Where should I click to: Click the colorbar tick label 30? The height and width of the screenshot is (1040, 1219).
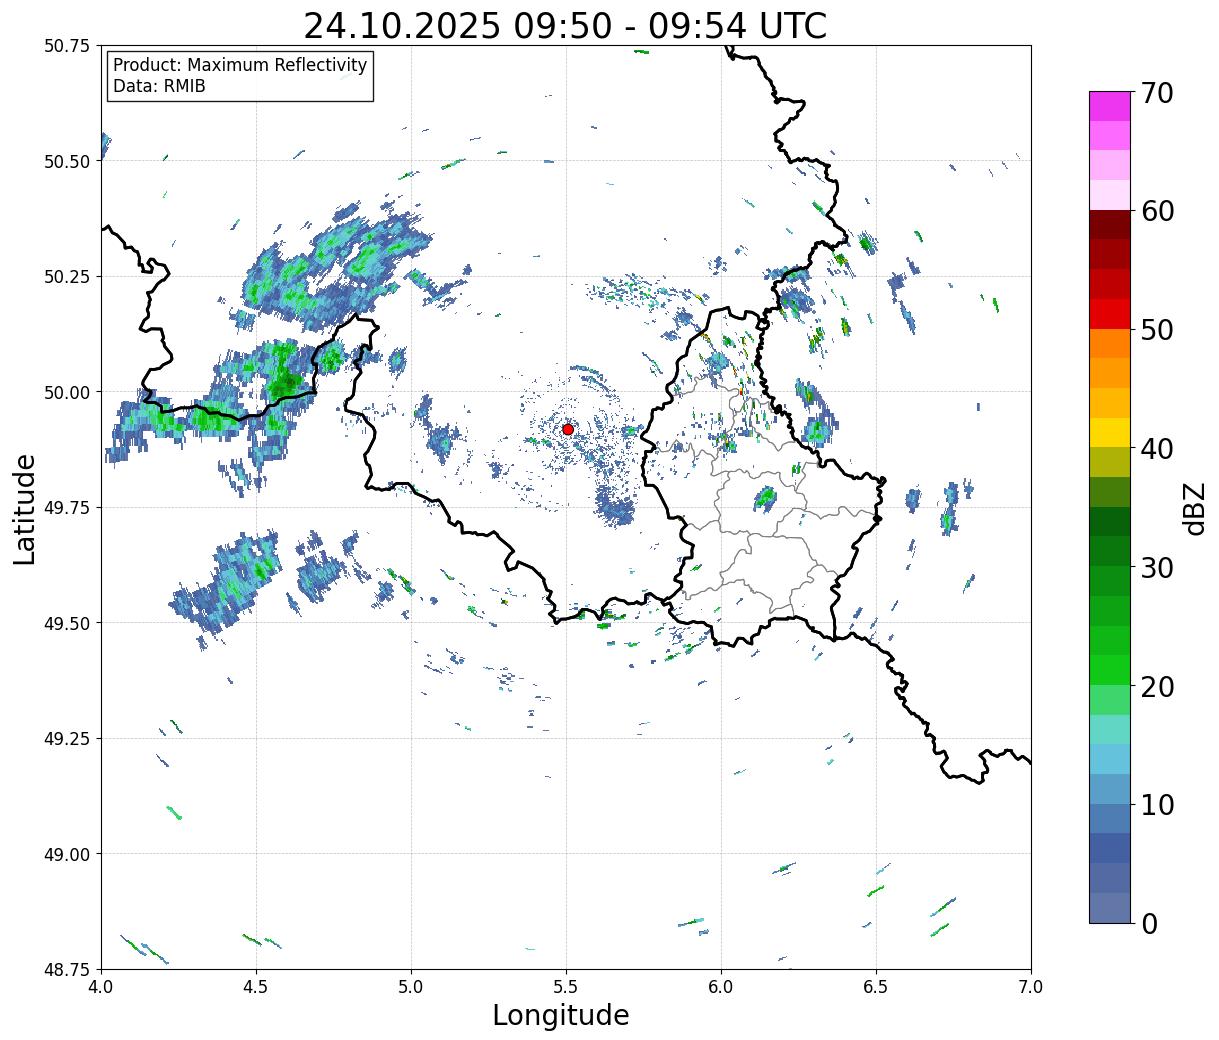1157,567
